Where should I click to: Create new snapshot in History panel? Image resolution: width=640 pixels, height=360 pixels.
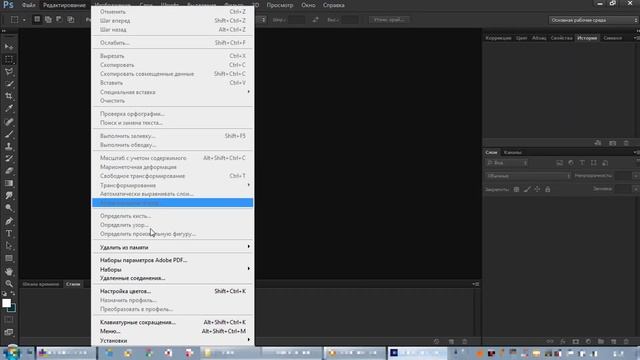click(612, 143)
